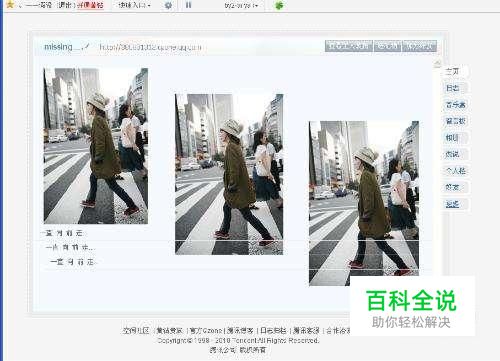Viewport: 500px width, 361px height.
Task: Open the 音乐盒 tab in the side menu
Action: coord(455,105)
